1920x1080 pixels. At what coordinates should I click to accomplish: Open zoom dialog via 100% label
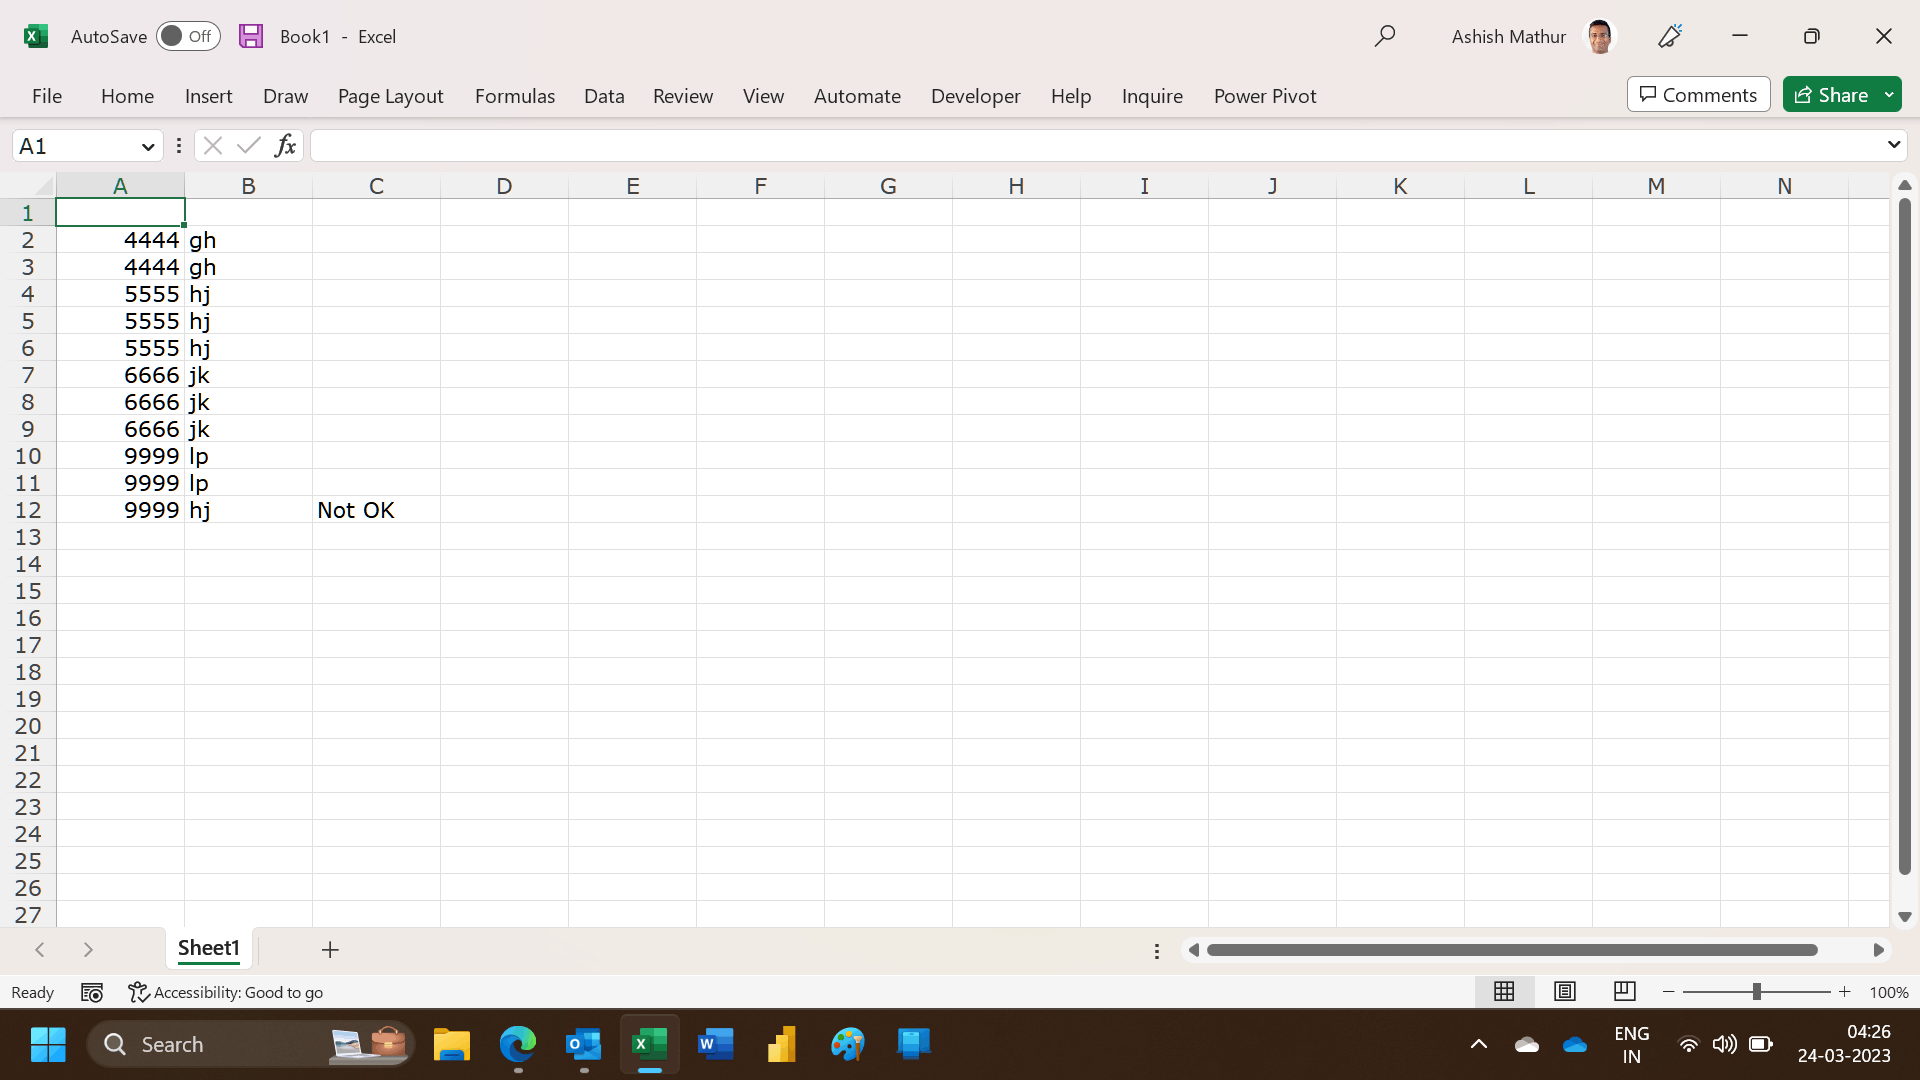pos(1888,993)
